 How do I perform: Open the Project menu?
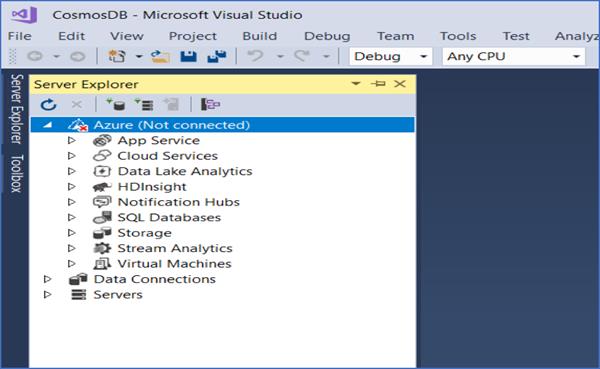click(193, 36)
